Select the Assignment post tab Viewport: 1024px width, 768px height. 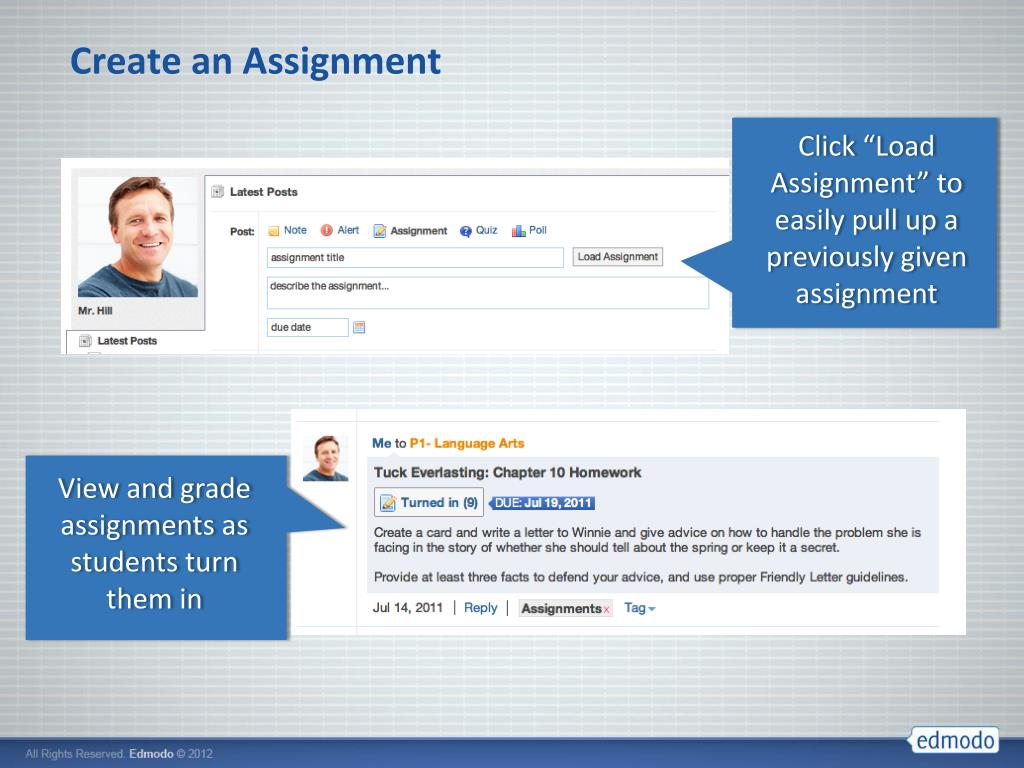click(x=419, y=231)
